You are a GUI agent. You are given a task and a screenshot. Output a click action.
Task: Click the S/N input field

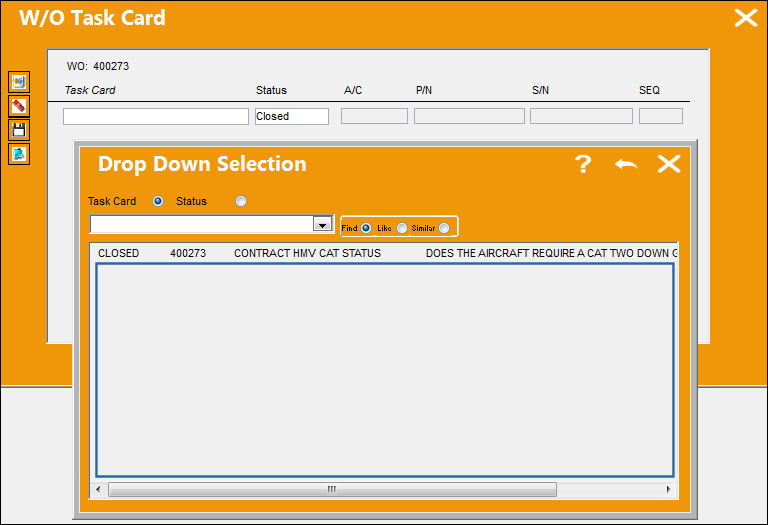[581, 116]
